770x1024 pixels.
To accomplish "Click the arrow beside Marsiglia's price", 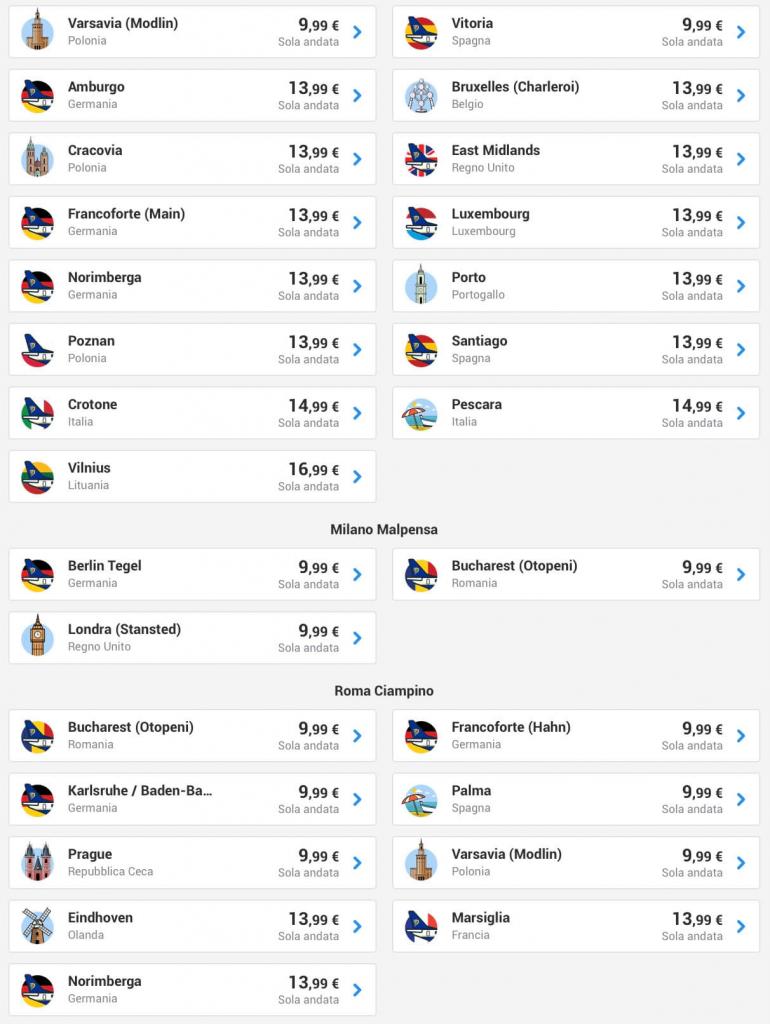I will 741,926.
